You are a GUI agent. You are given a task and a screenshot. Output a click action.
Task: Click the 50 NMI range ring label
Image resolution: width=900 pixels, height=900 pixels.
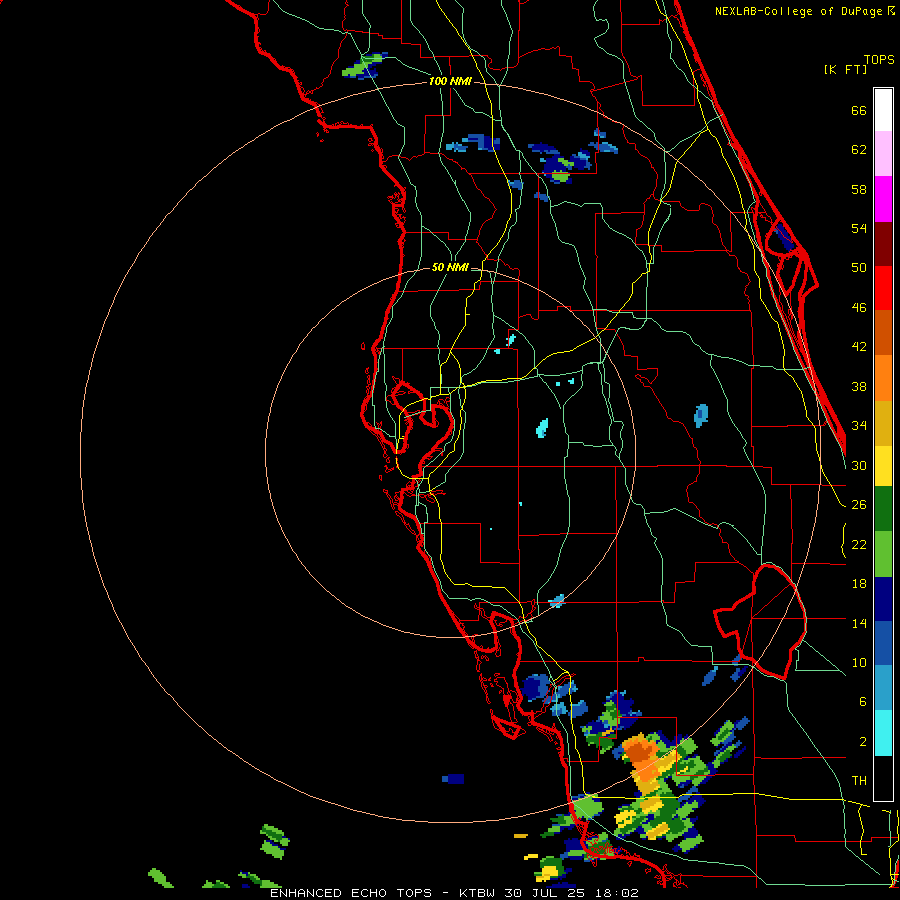(x=450, y=267)
